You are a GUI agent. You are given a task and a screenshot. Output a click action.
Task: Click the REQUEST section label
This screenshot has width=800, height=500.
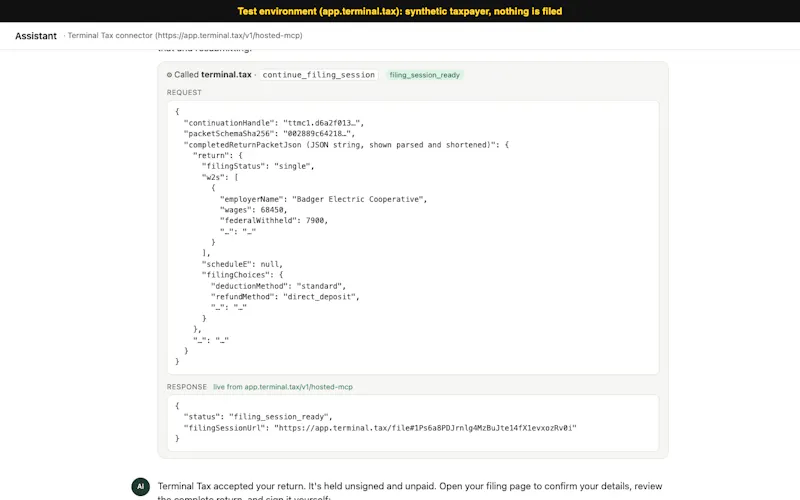pos(184,92)
